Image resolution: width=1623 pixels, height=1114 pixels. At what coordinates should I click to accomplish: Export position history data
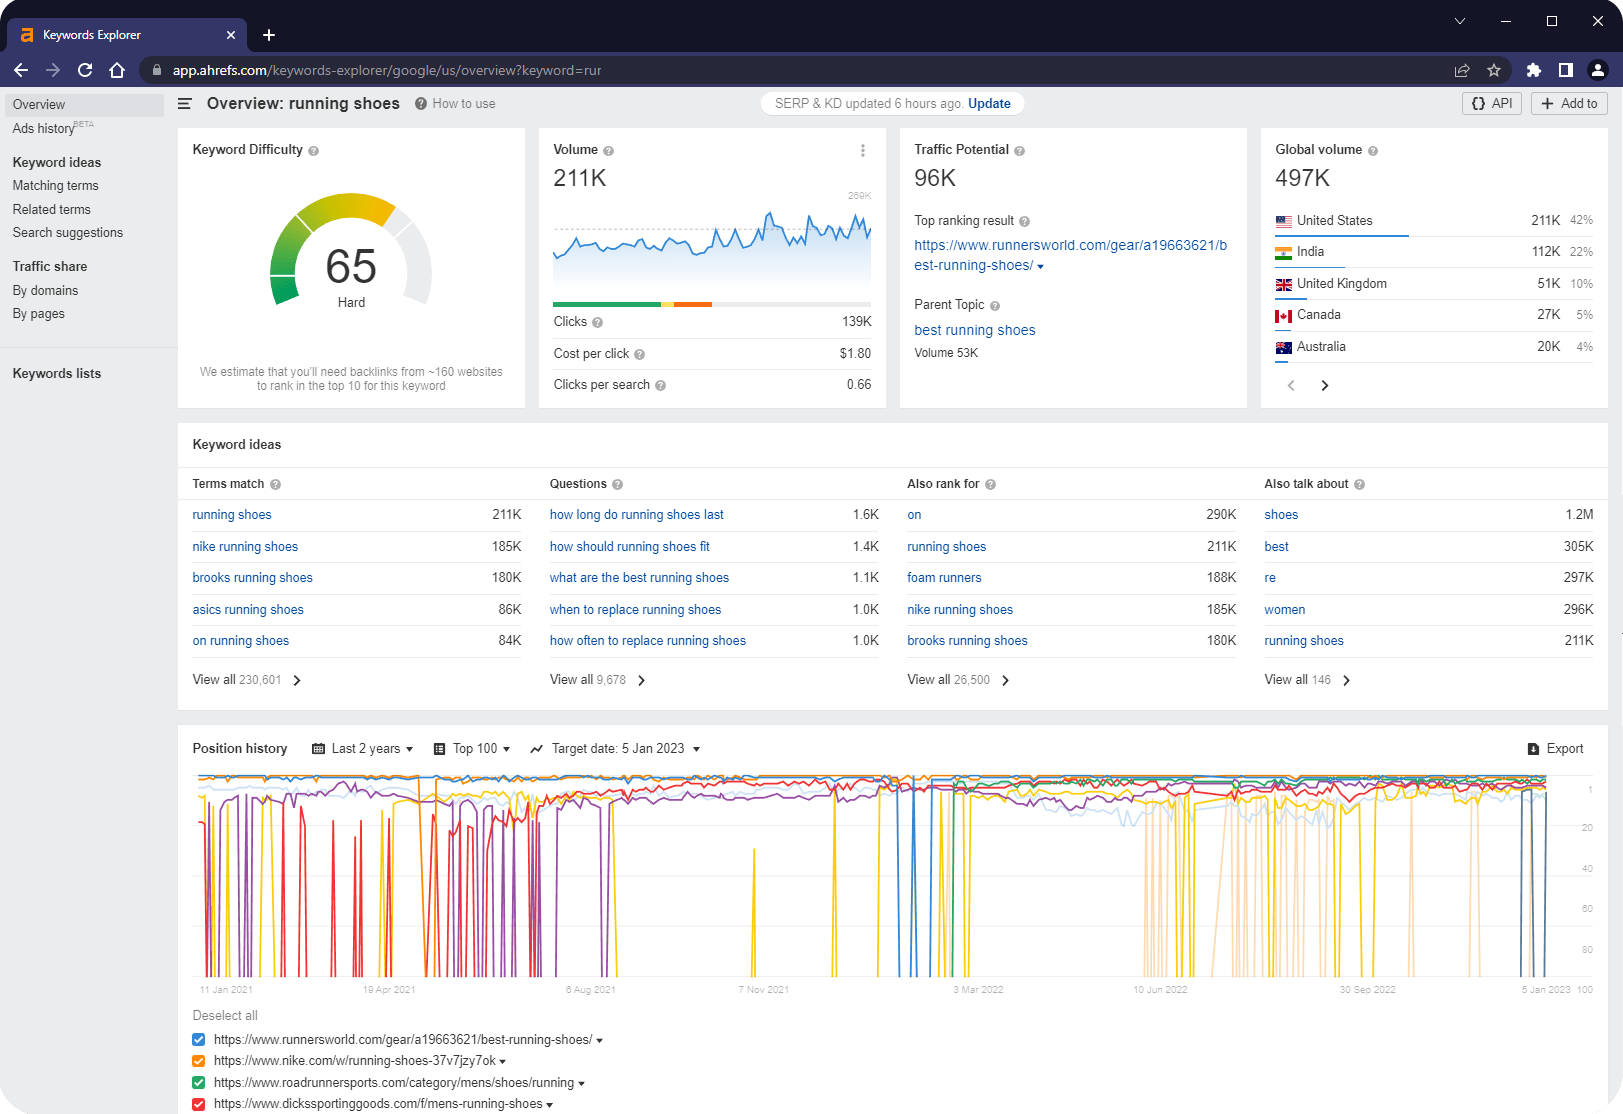tap(1555, 749)
